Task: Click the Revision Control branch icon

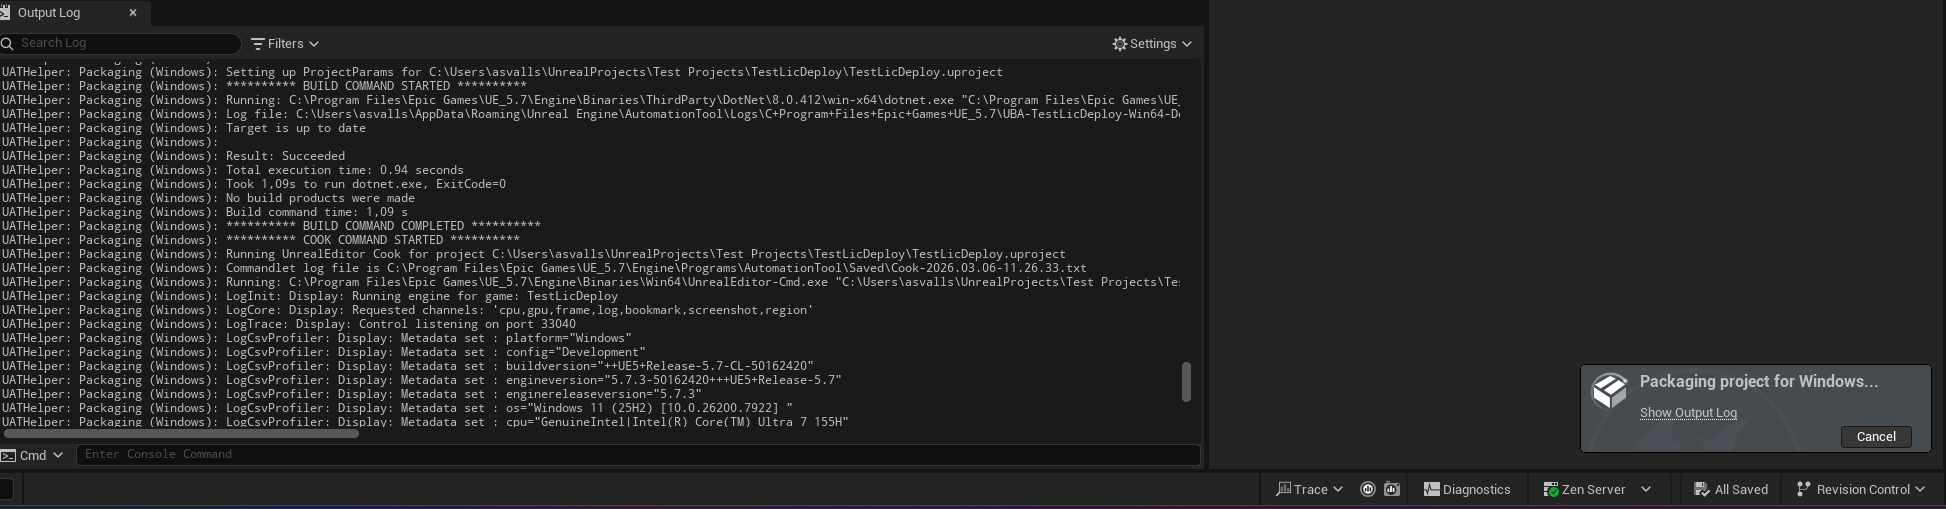Action: [x=1803, y=489]
